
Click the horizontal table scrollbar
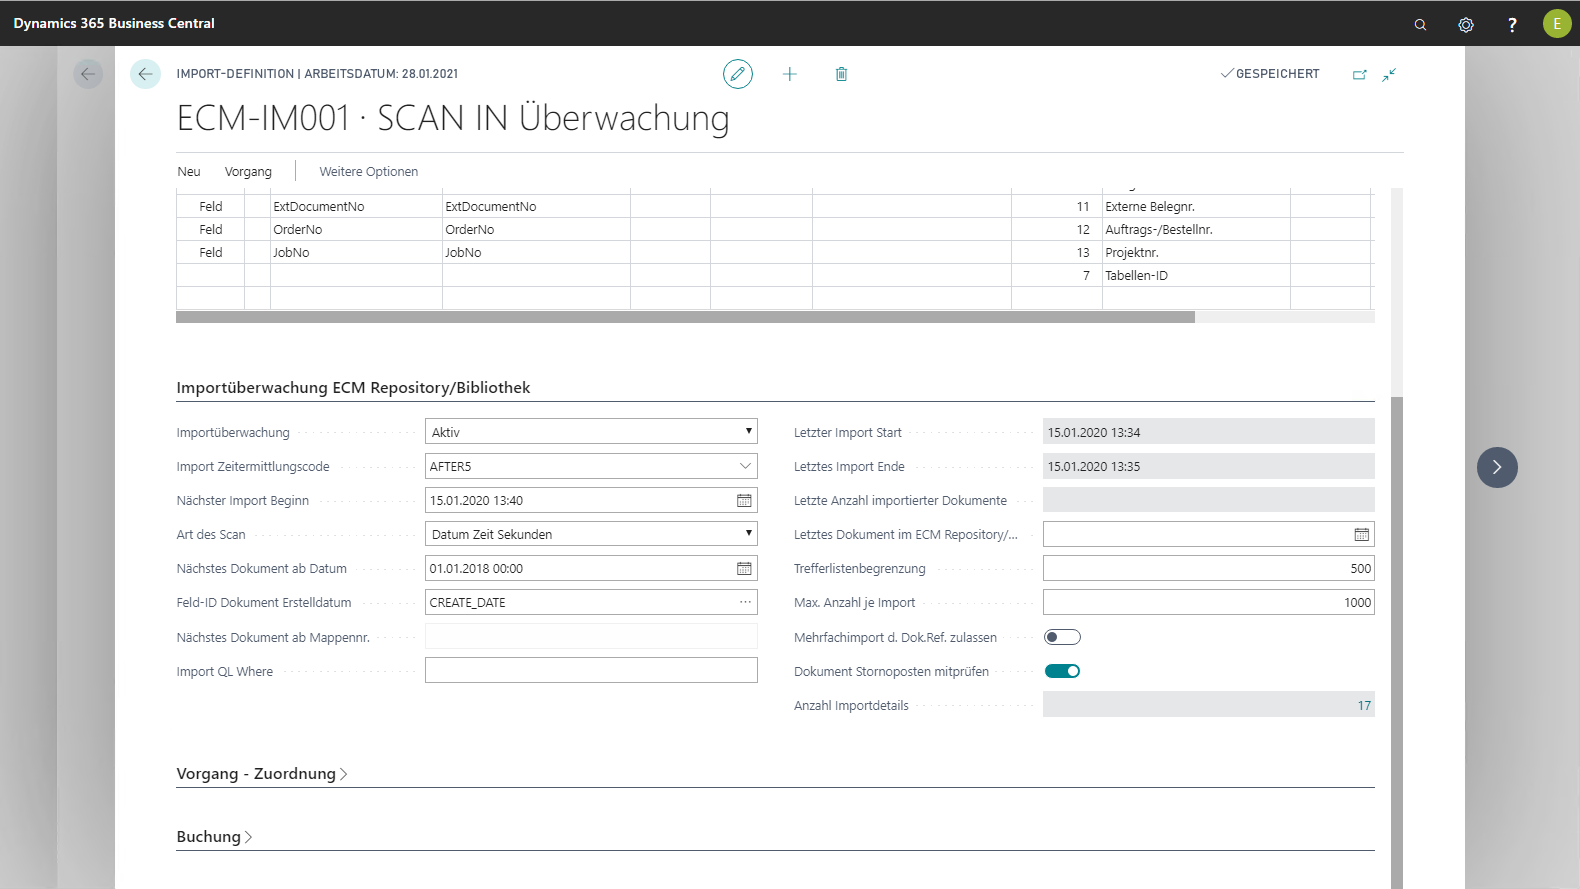tap(685, 317)
